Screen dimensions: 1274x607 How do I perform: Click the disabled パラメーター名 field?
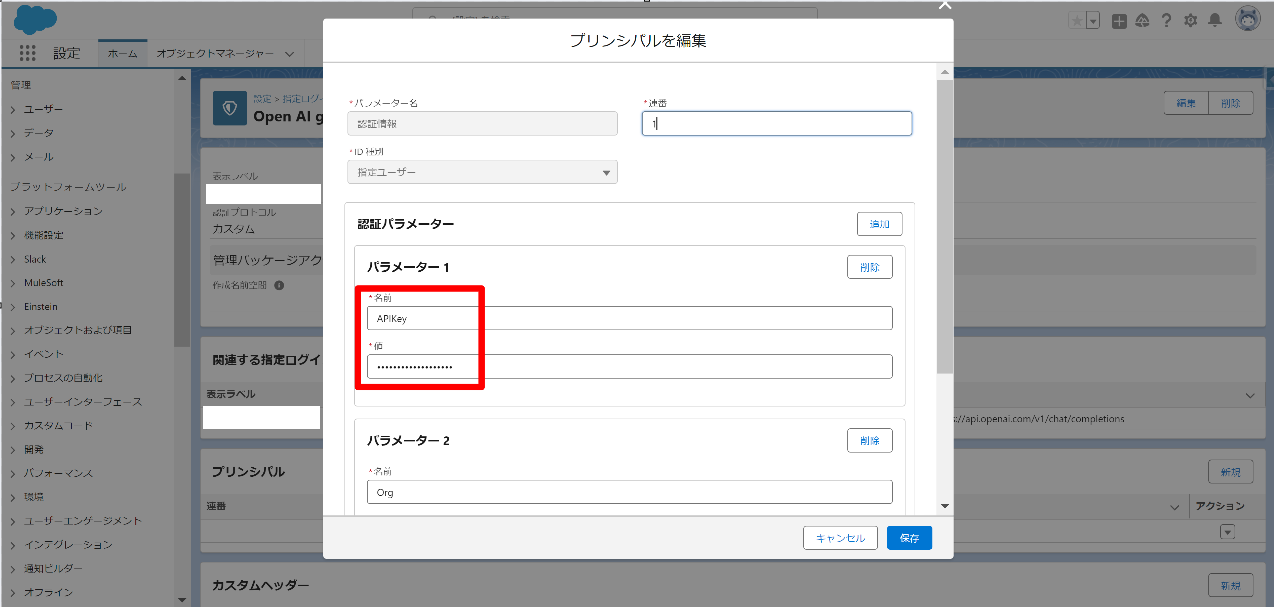[x=482, y=123]
